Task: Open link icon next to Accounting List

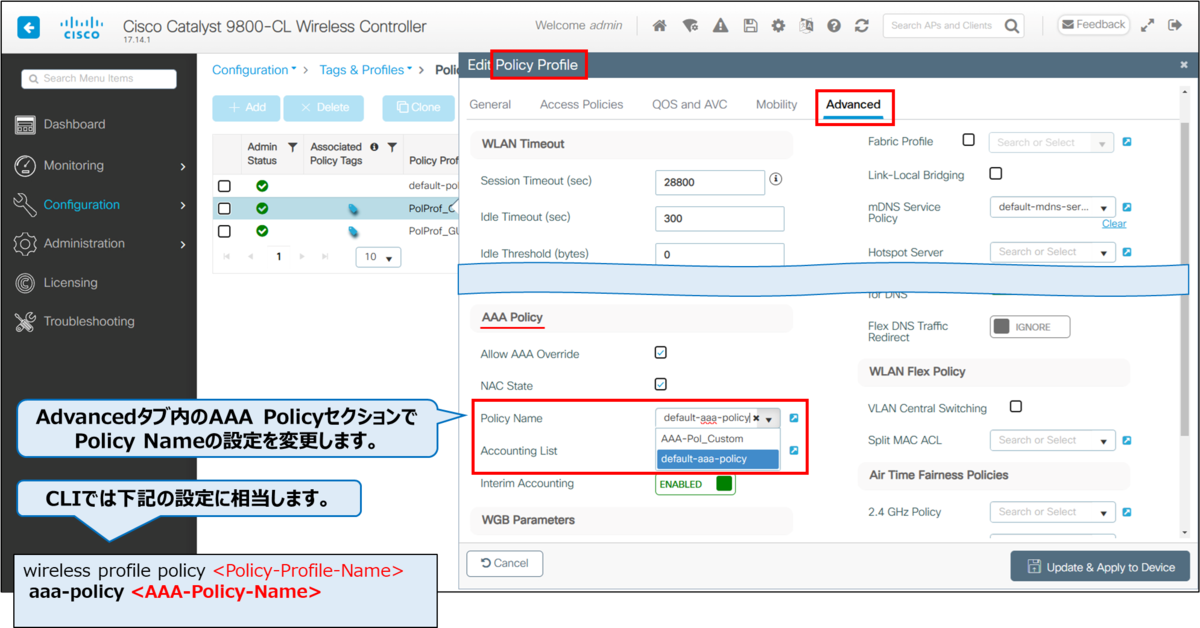Action: click(793, 451)
